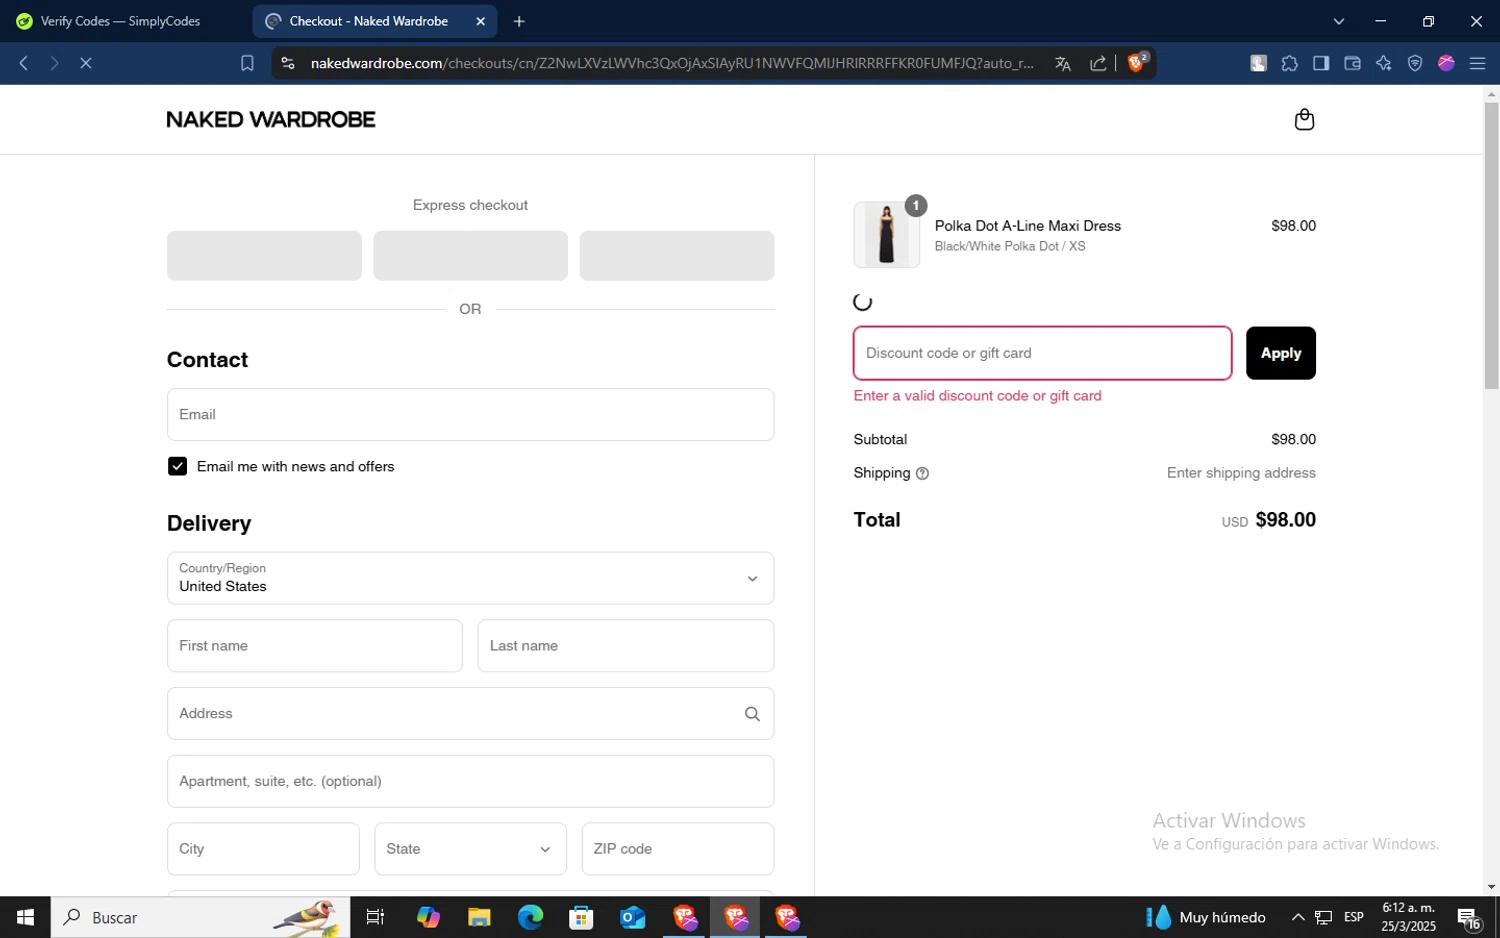The width and height of the screenshot is (1500, 938).
Task: Click the Apartment, suite, etc. field
Action: 470,782
